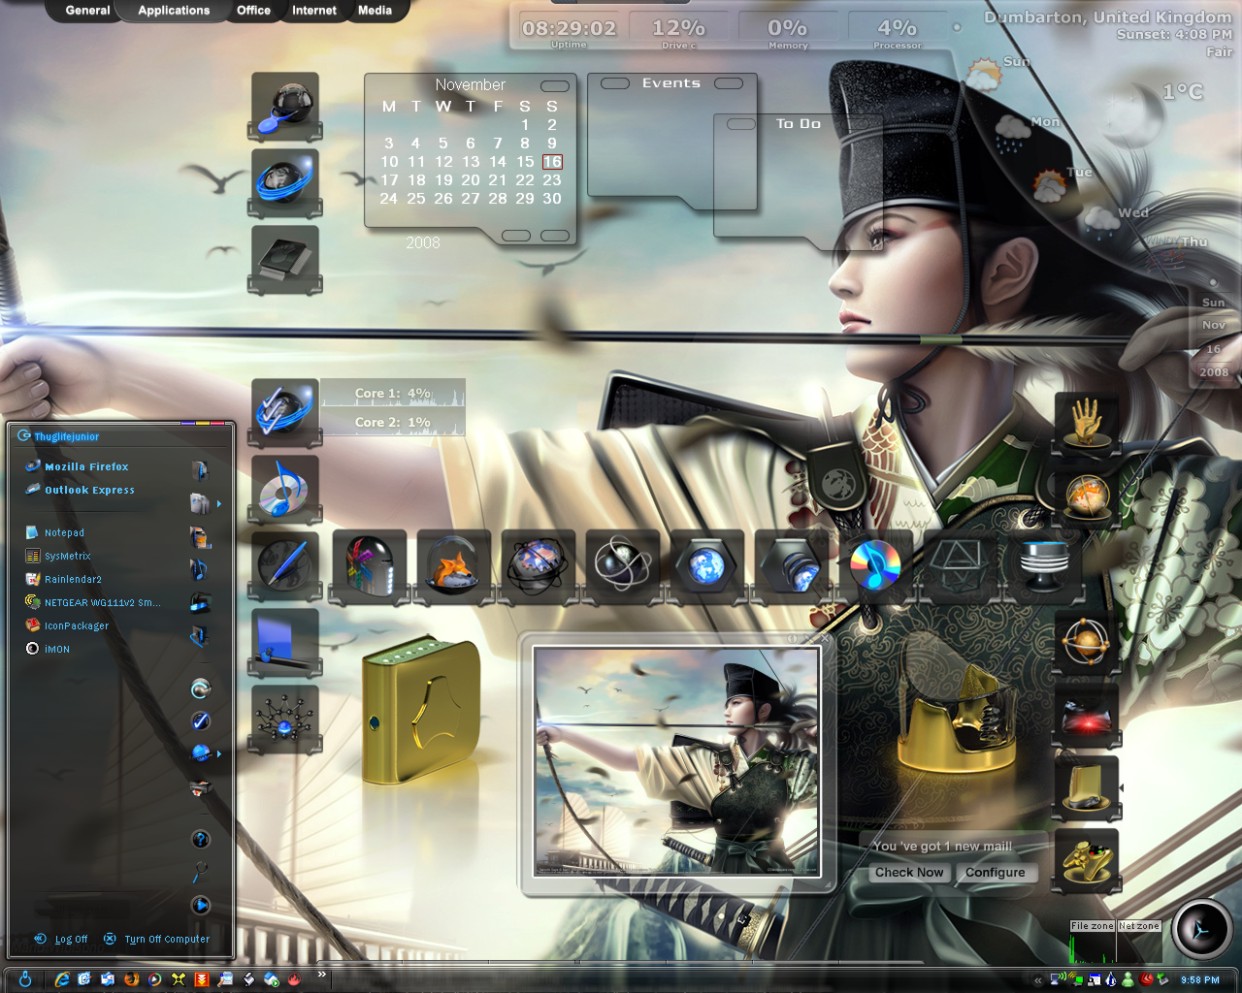Click the Log Off button
Viewport: 1242px width, 993px height.
(61, 939)
